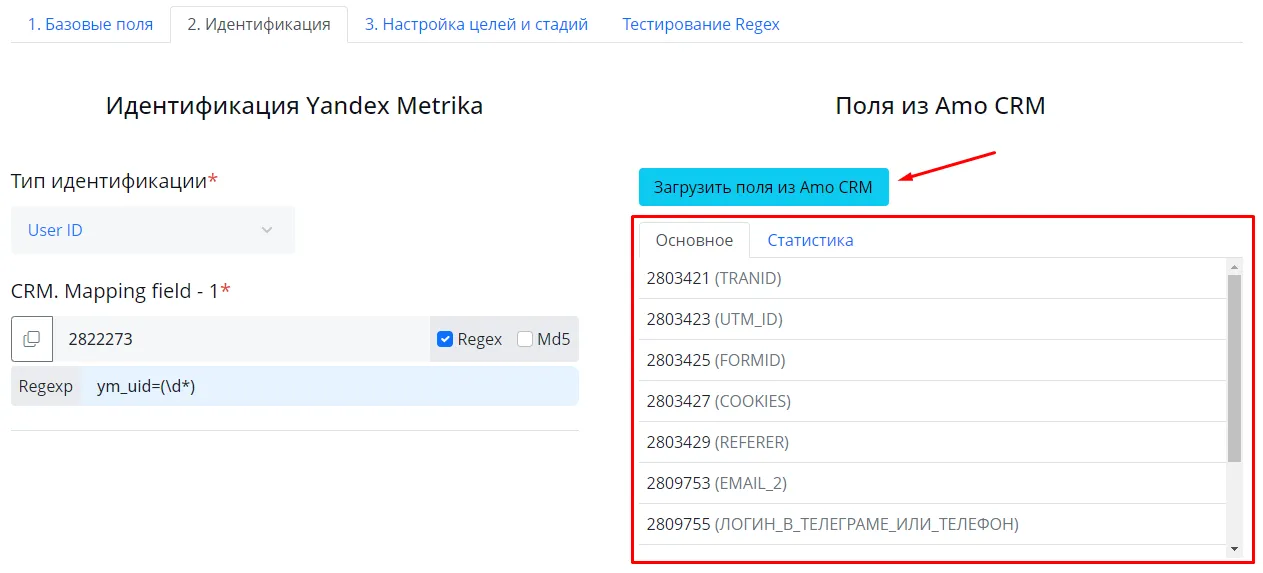This screenshot has height=573, width=1263.
Task: Click 'Загрузить поля из Amo CRM' button
Action: click(x=764, y=187)
